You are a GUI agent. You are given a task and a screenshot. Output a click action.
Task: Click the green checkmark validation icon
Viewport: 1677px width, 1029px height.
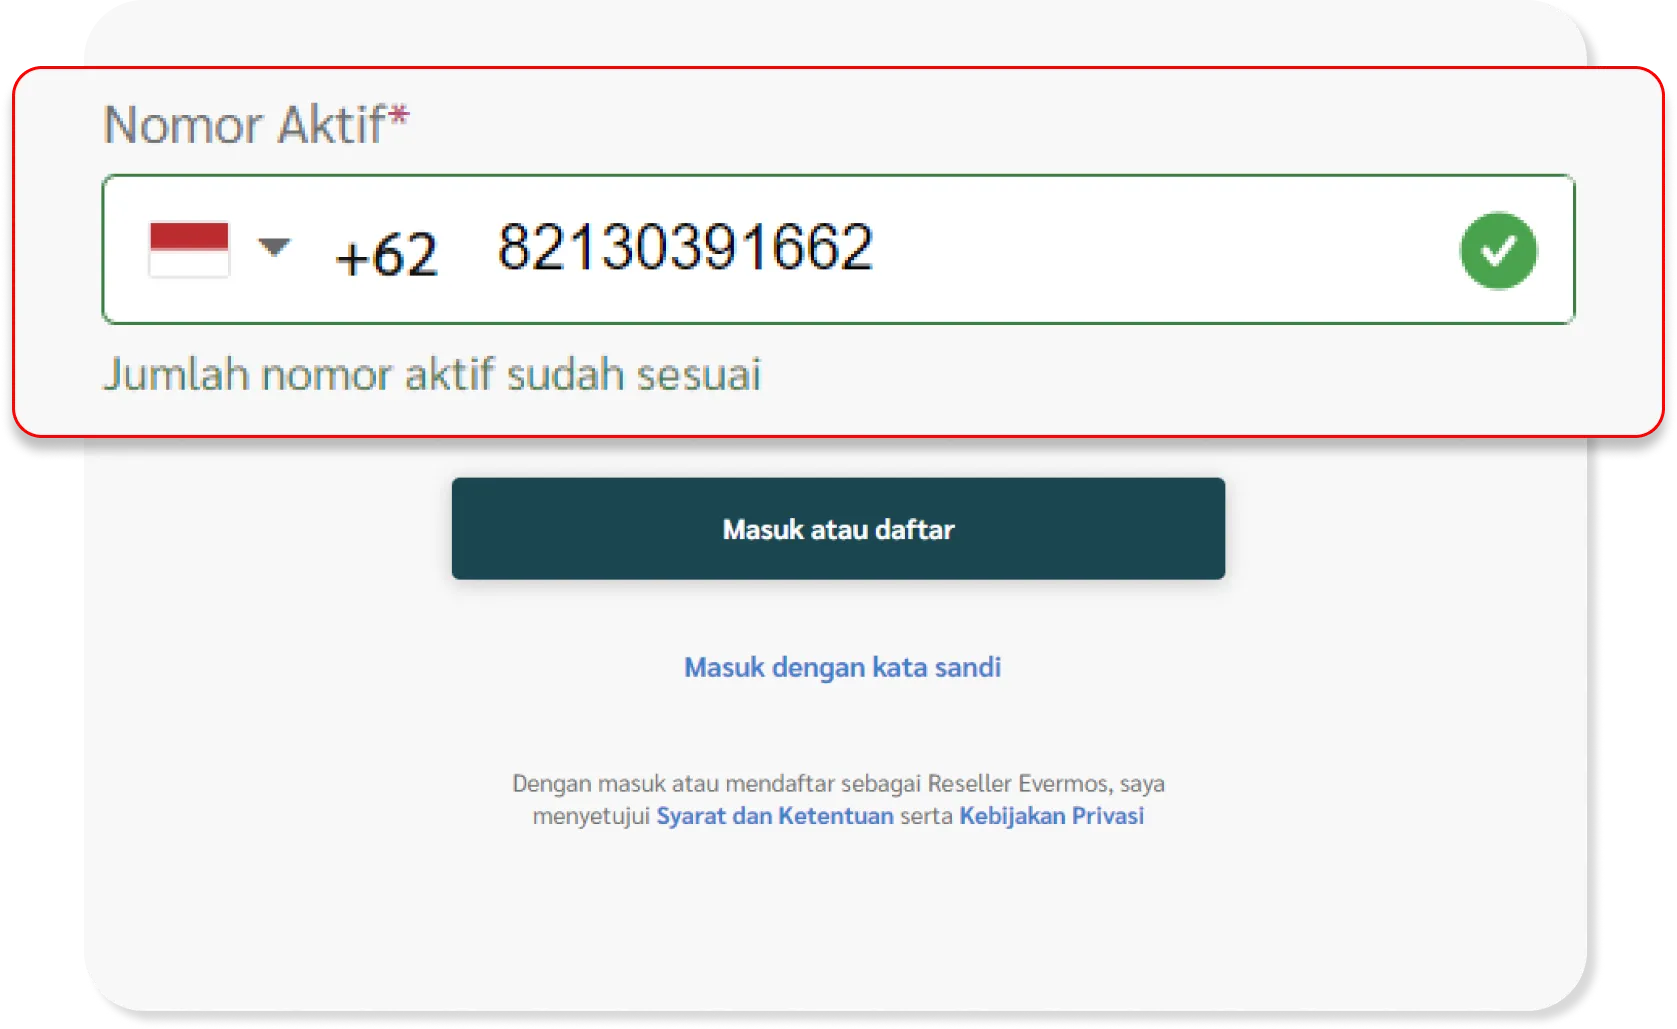pos(1498,250)
